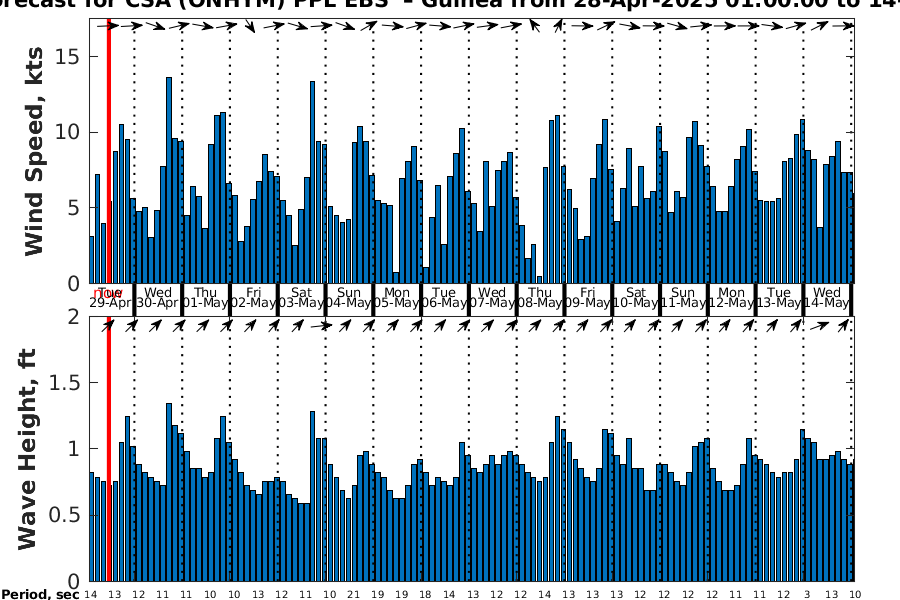The height and width of the screenshot is (600, 900).
Task: Click the 0.5 tick on the wave height axis
Action: (x=64, y=515)
